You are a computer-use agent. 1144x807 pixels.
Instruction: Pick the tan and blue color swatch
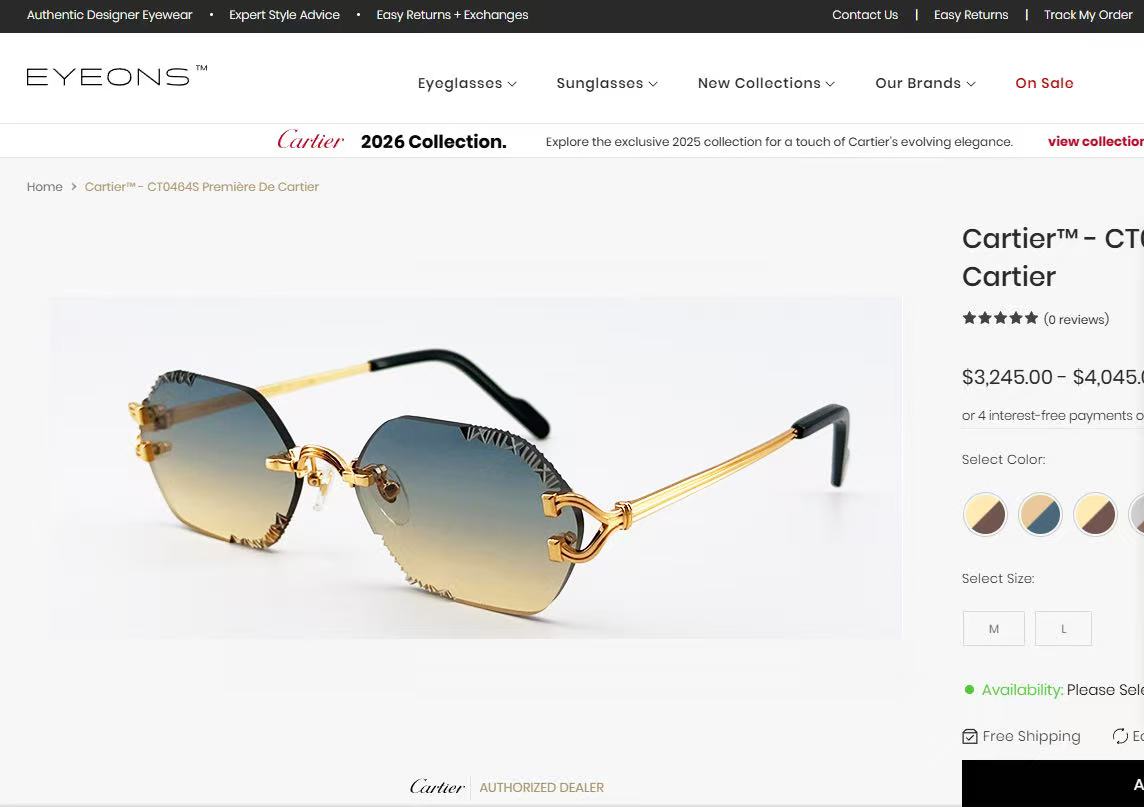(1040, 514)
